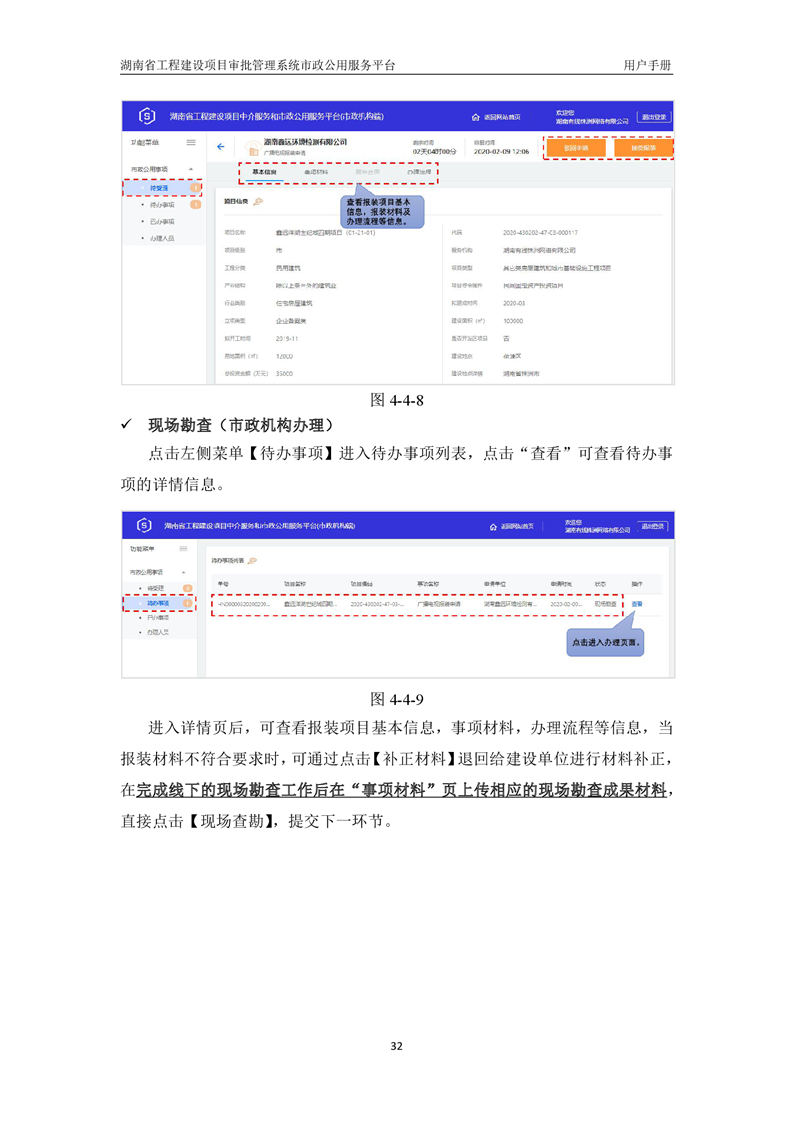The height and width of the screenshot is (1122, 793).
Task: Click the home icon in figure 4-4-8 header
Action: (475, 117)
